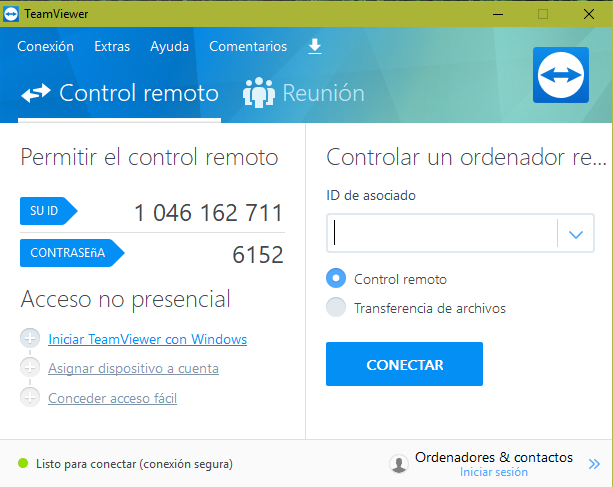This screenshot has width=613, height=487.
Task: Click plus icon beside Conceder acceso fácil
Action: (x=30, y=397)
